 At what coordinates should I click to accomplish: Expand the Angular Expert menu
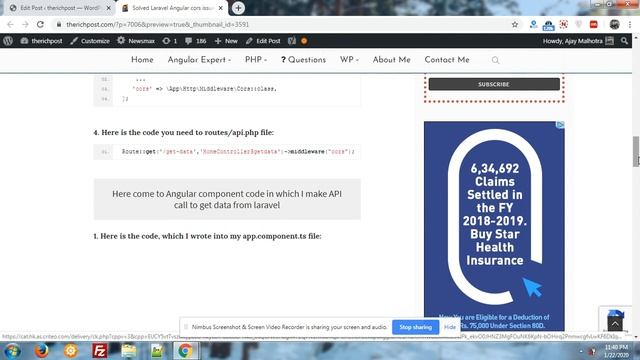199,60
